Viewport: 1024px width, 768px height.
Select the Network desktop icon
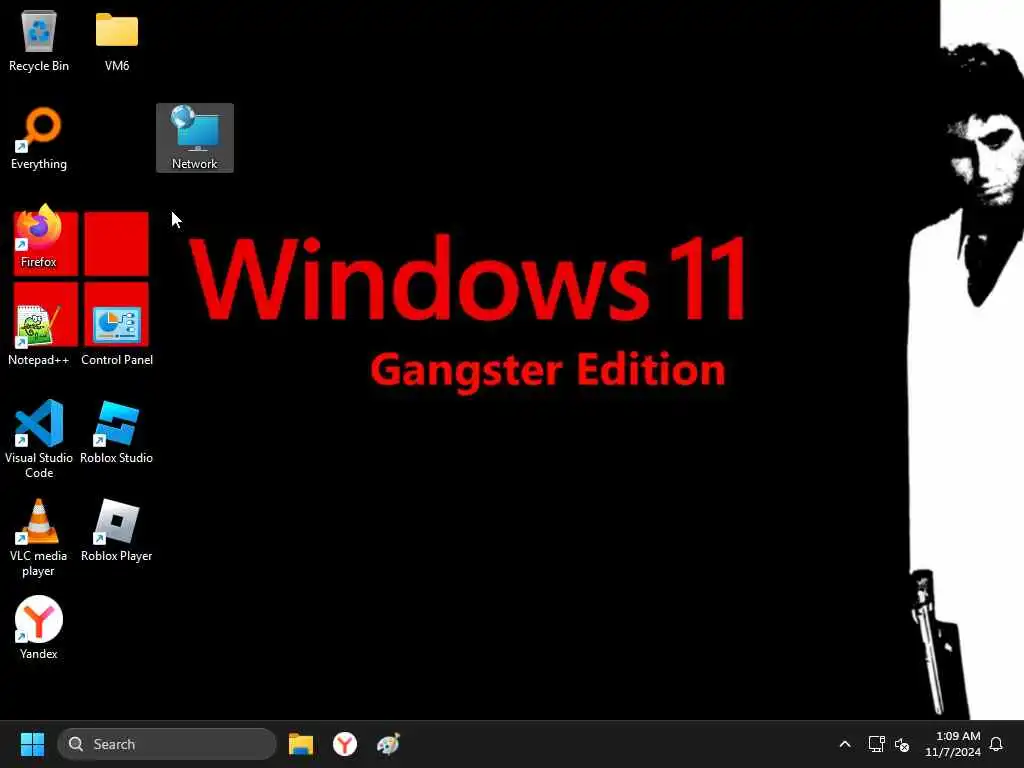point(195,138)
